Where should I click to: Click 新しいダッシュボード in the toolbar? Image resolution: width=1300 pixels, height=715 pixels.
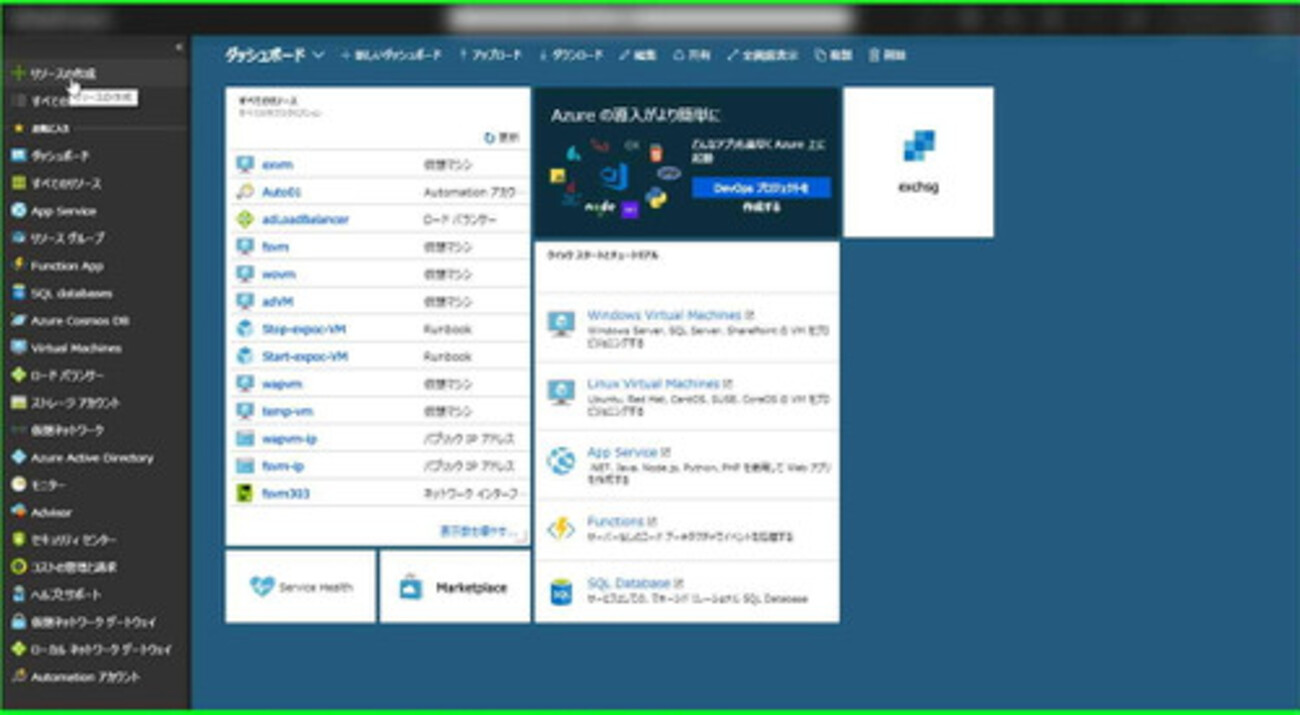[x=391, y=56]
